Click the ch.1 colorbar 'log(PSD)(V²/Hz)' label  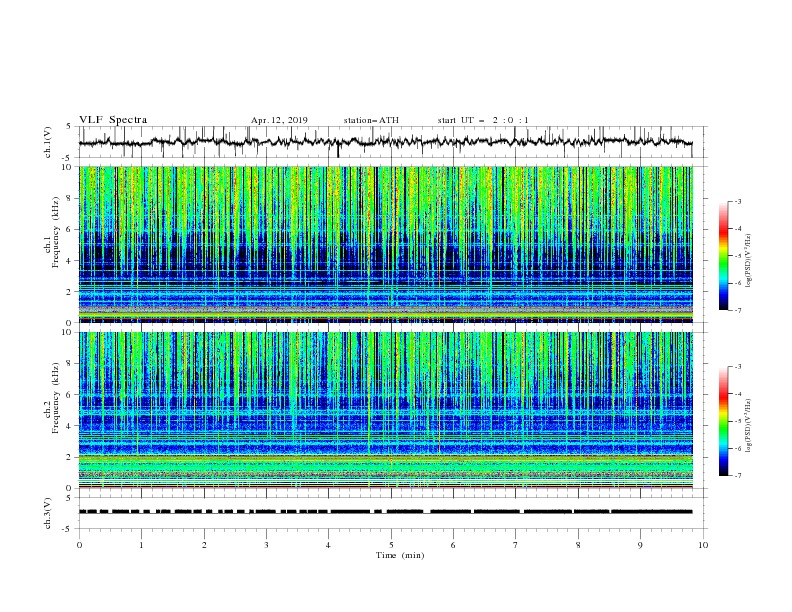(x=749, y=260)
